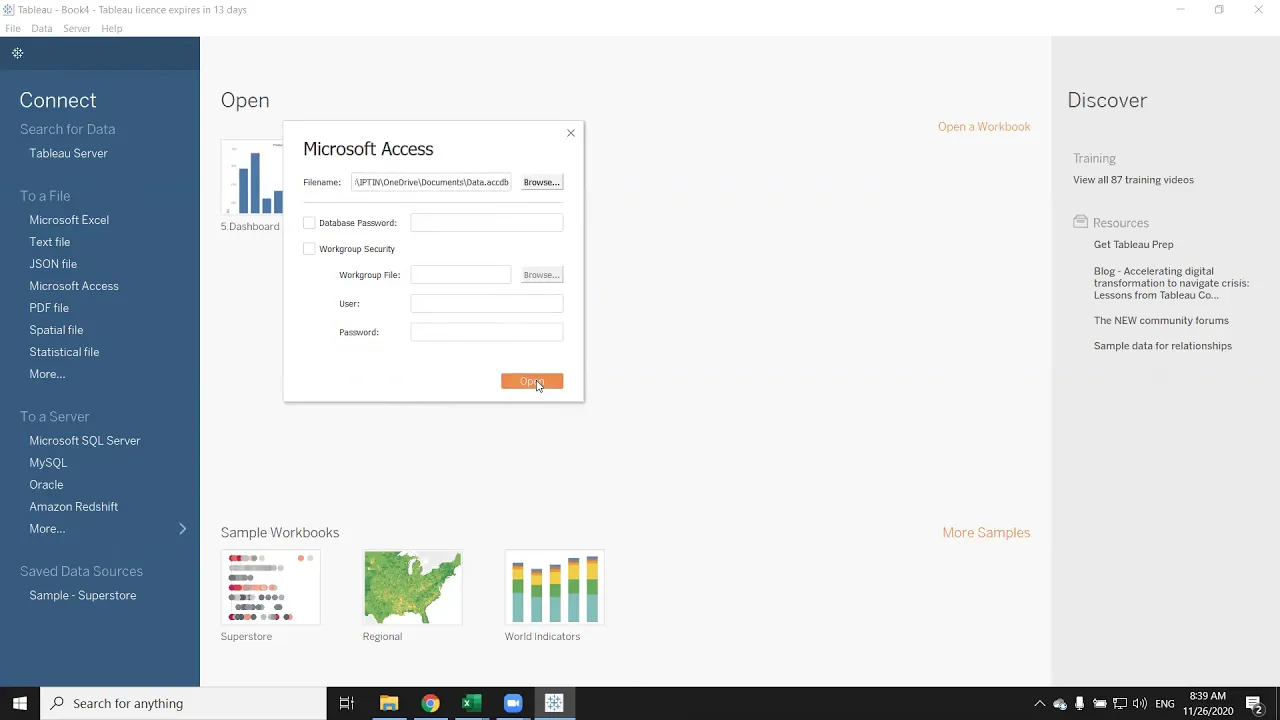The image size is (1280, 720).
Task: Click Open a Workbook link
Action: (984, 127)
